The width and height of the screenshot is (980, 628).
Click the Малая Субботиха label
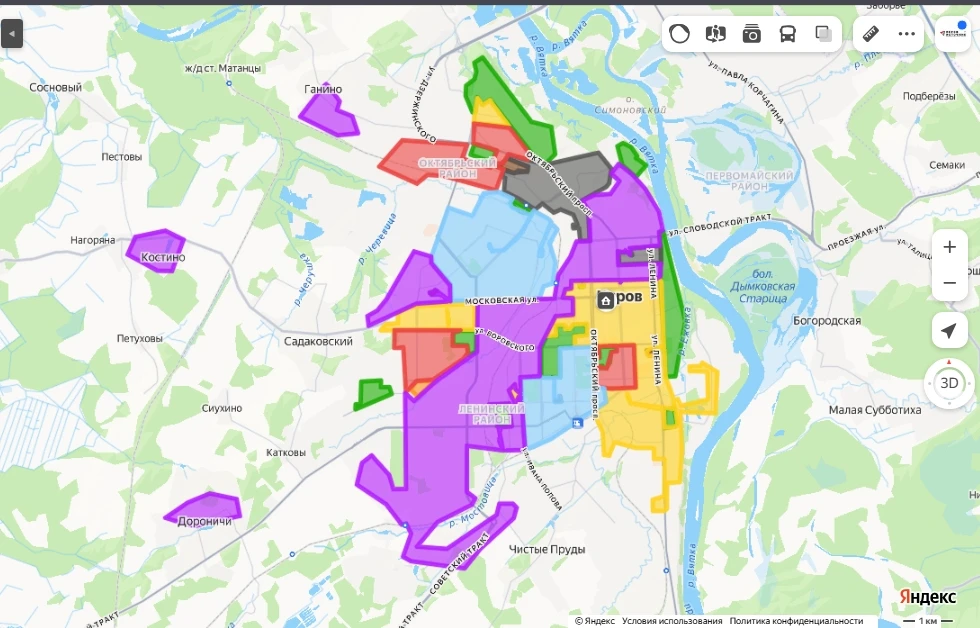[x=875, y=410]
